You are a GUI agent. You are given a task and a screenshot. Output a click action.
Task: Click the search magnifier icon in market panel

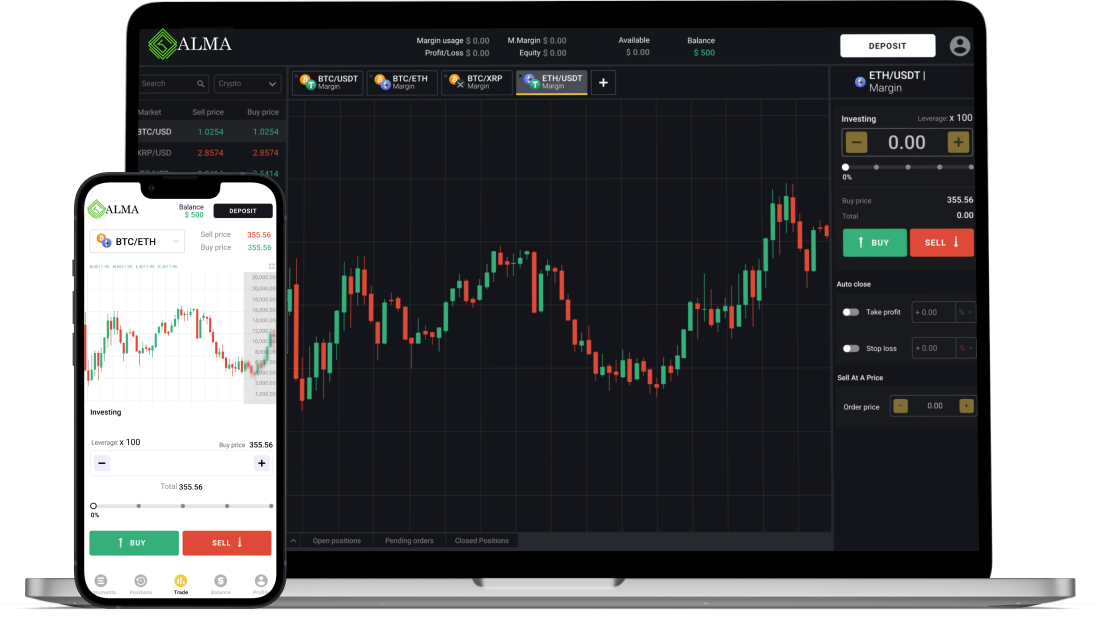[201, 84]
